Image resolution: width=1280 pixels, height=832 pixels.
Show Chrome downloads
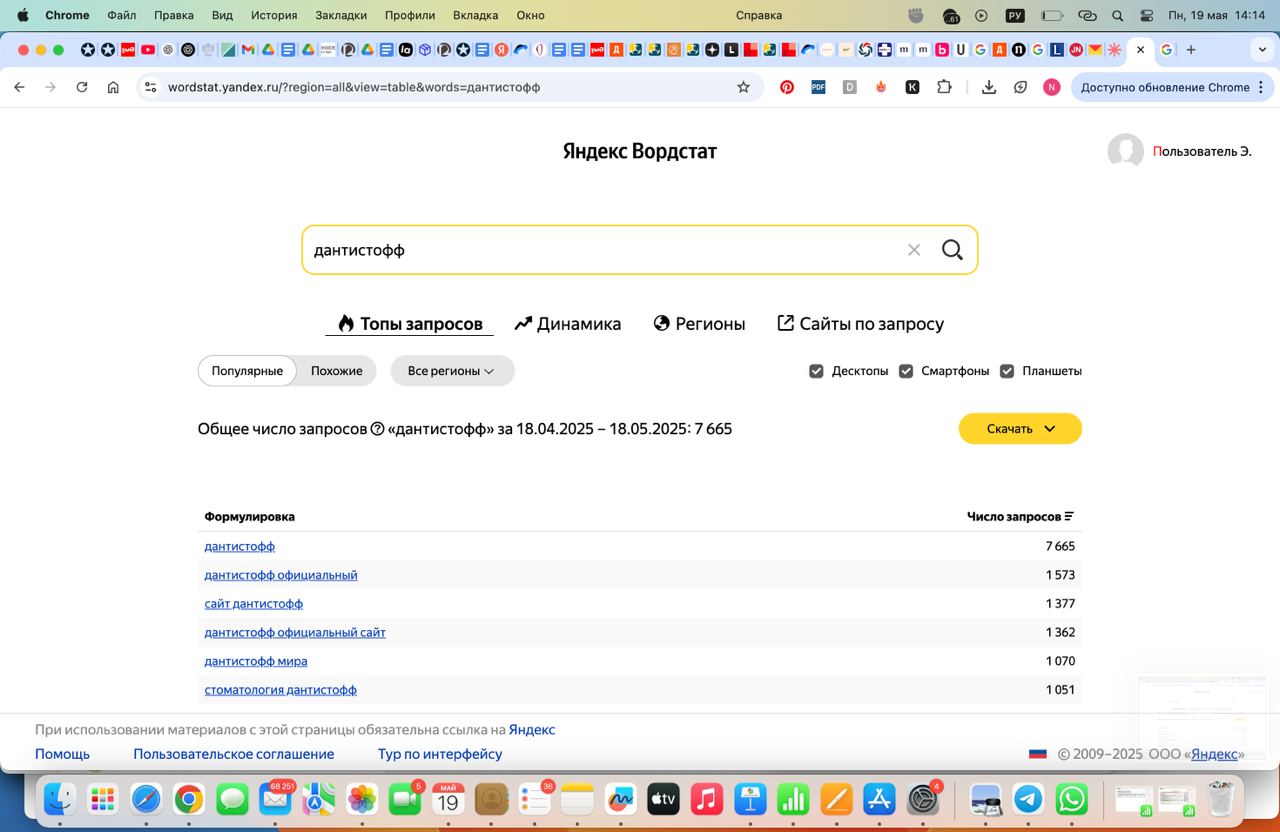[x=989, y=87]
